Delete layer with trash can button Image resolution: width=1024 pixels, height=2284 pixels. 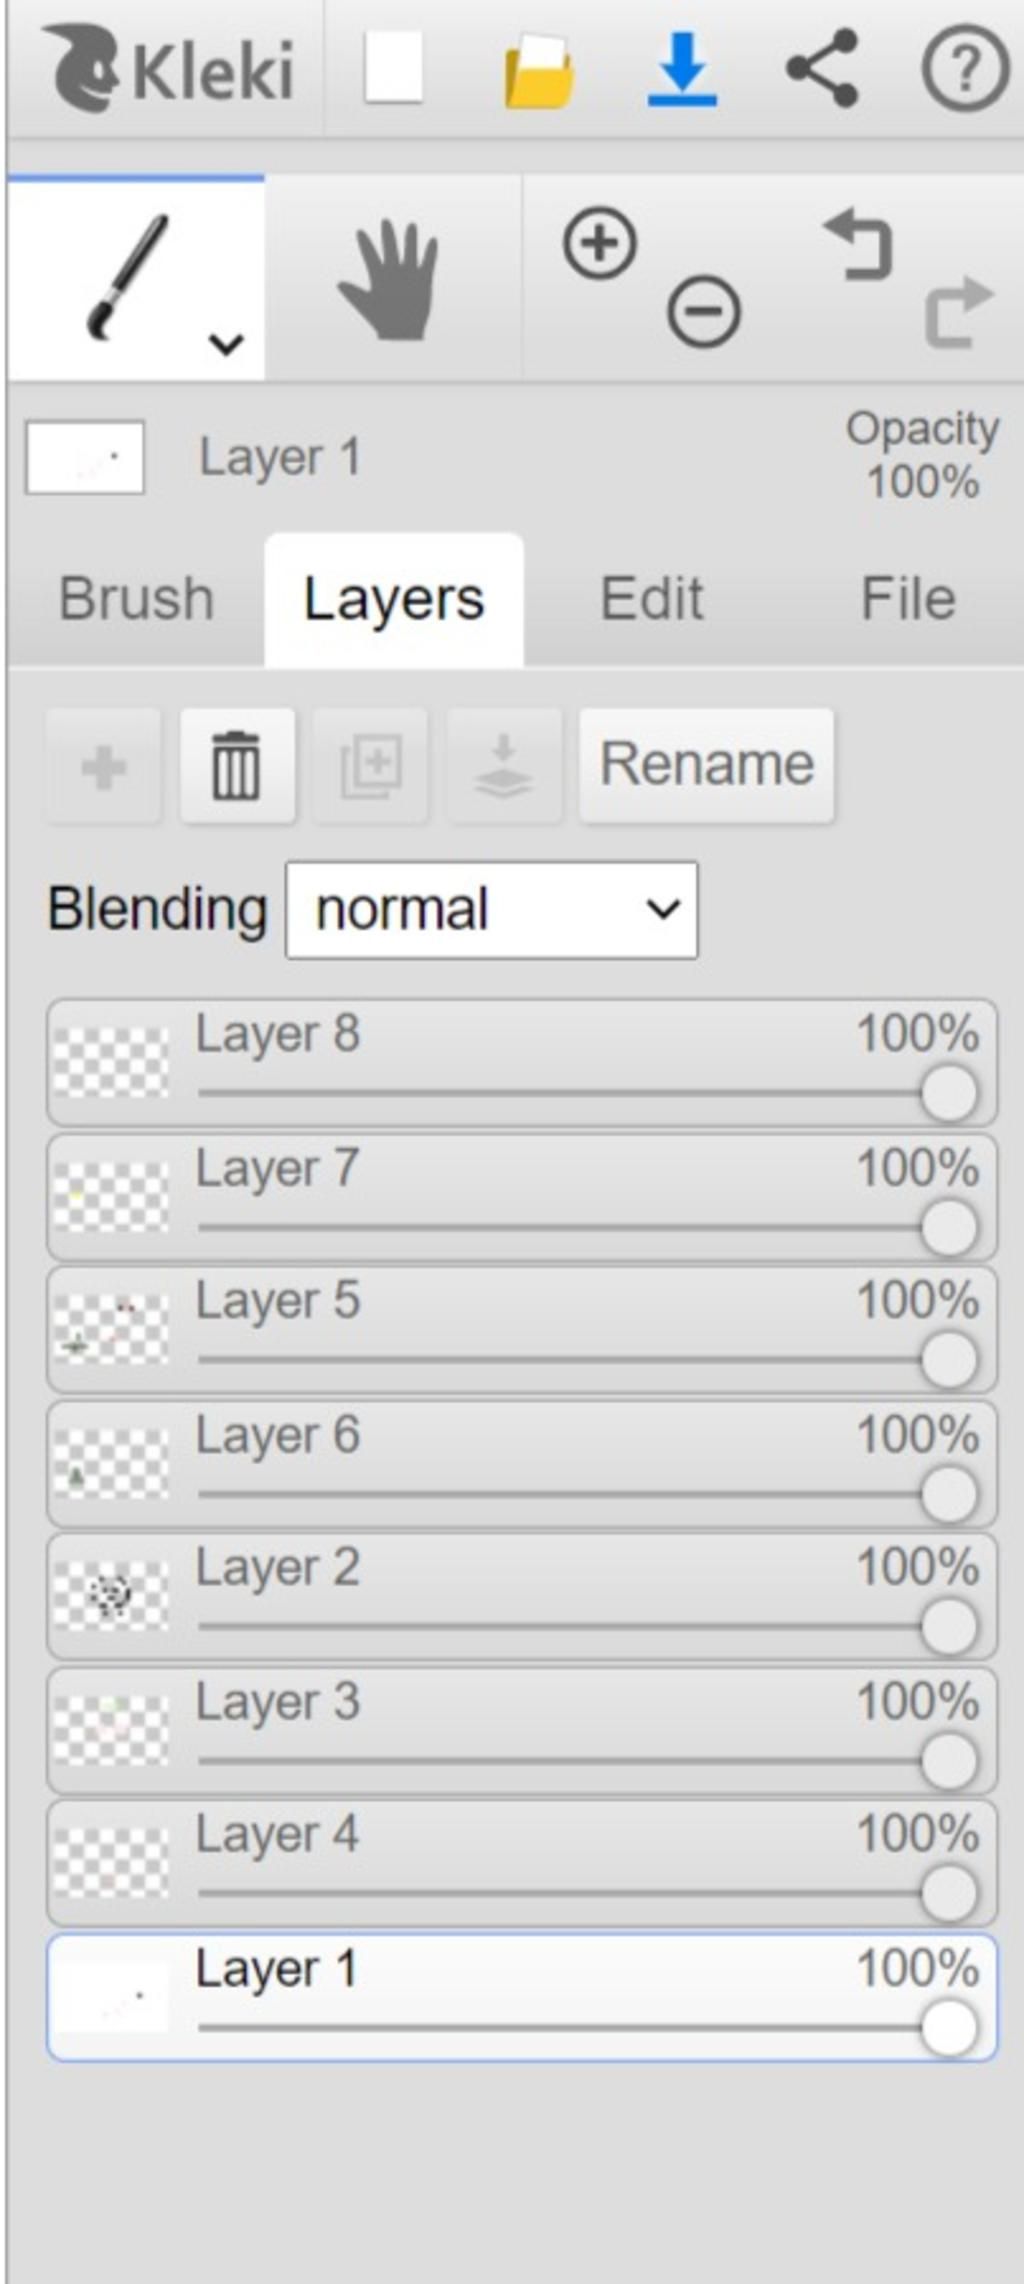click(237, 766)
